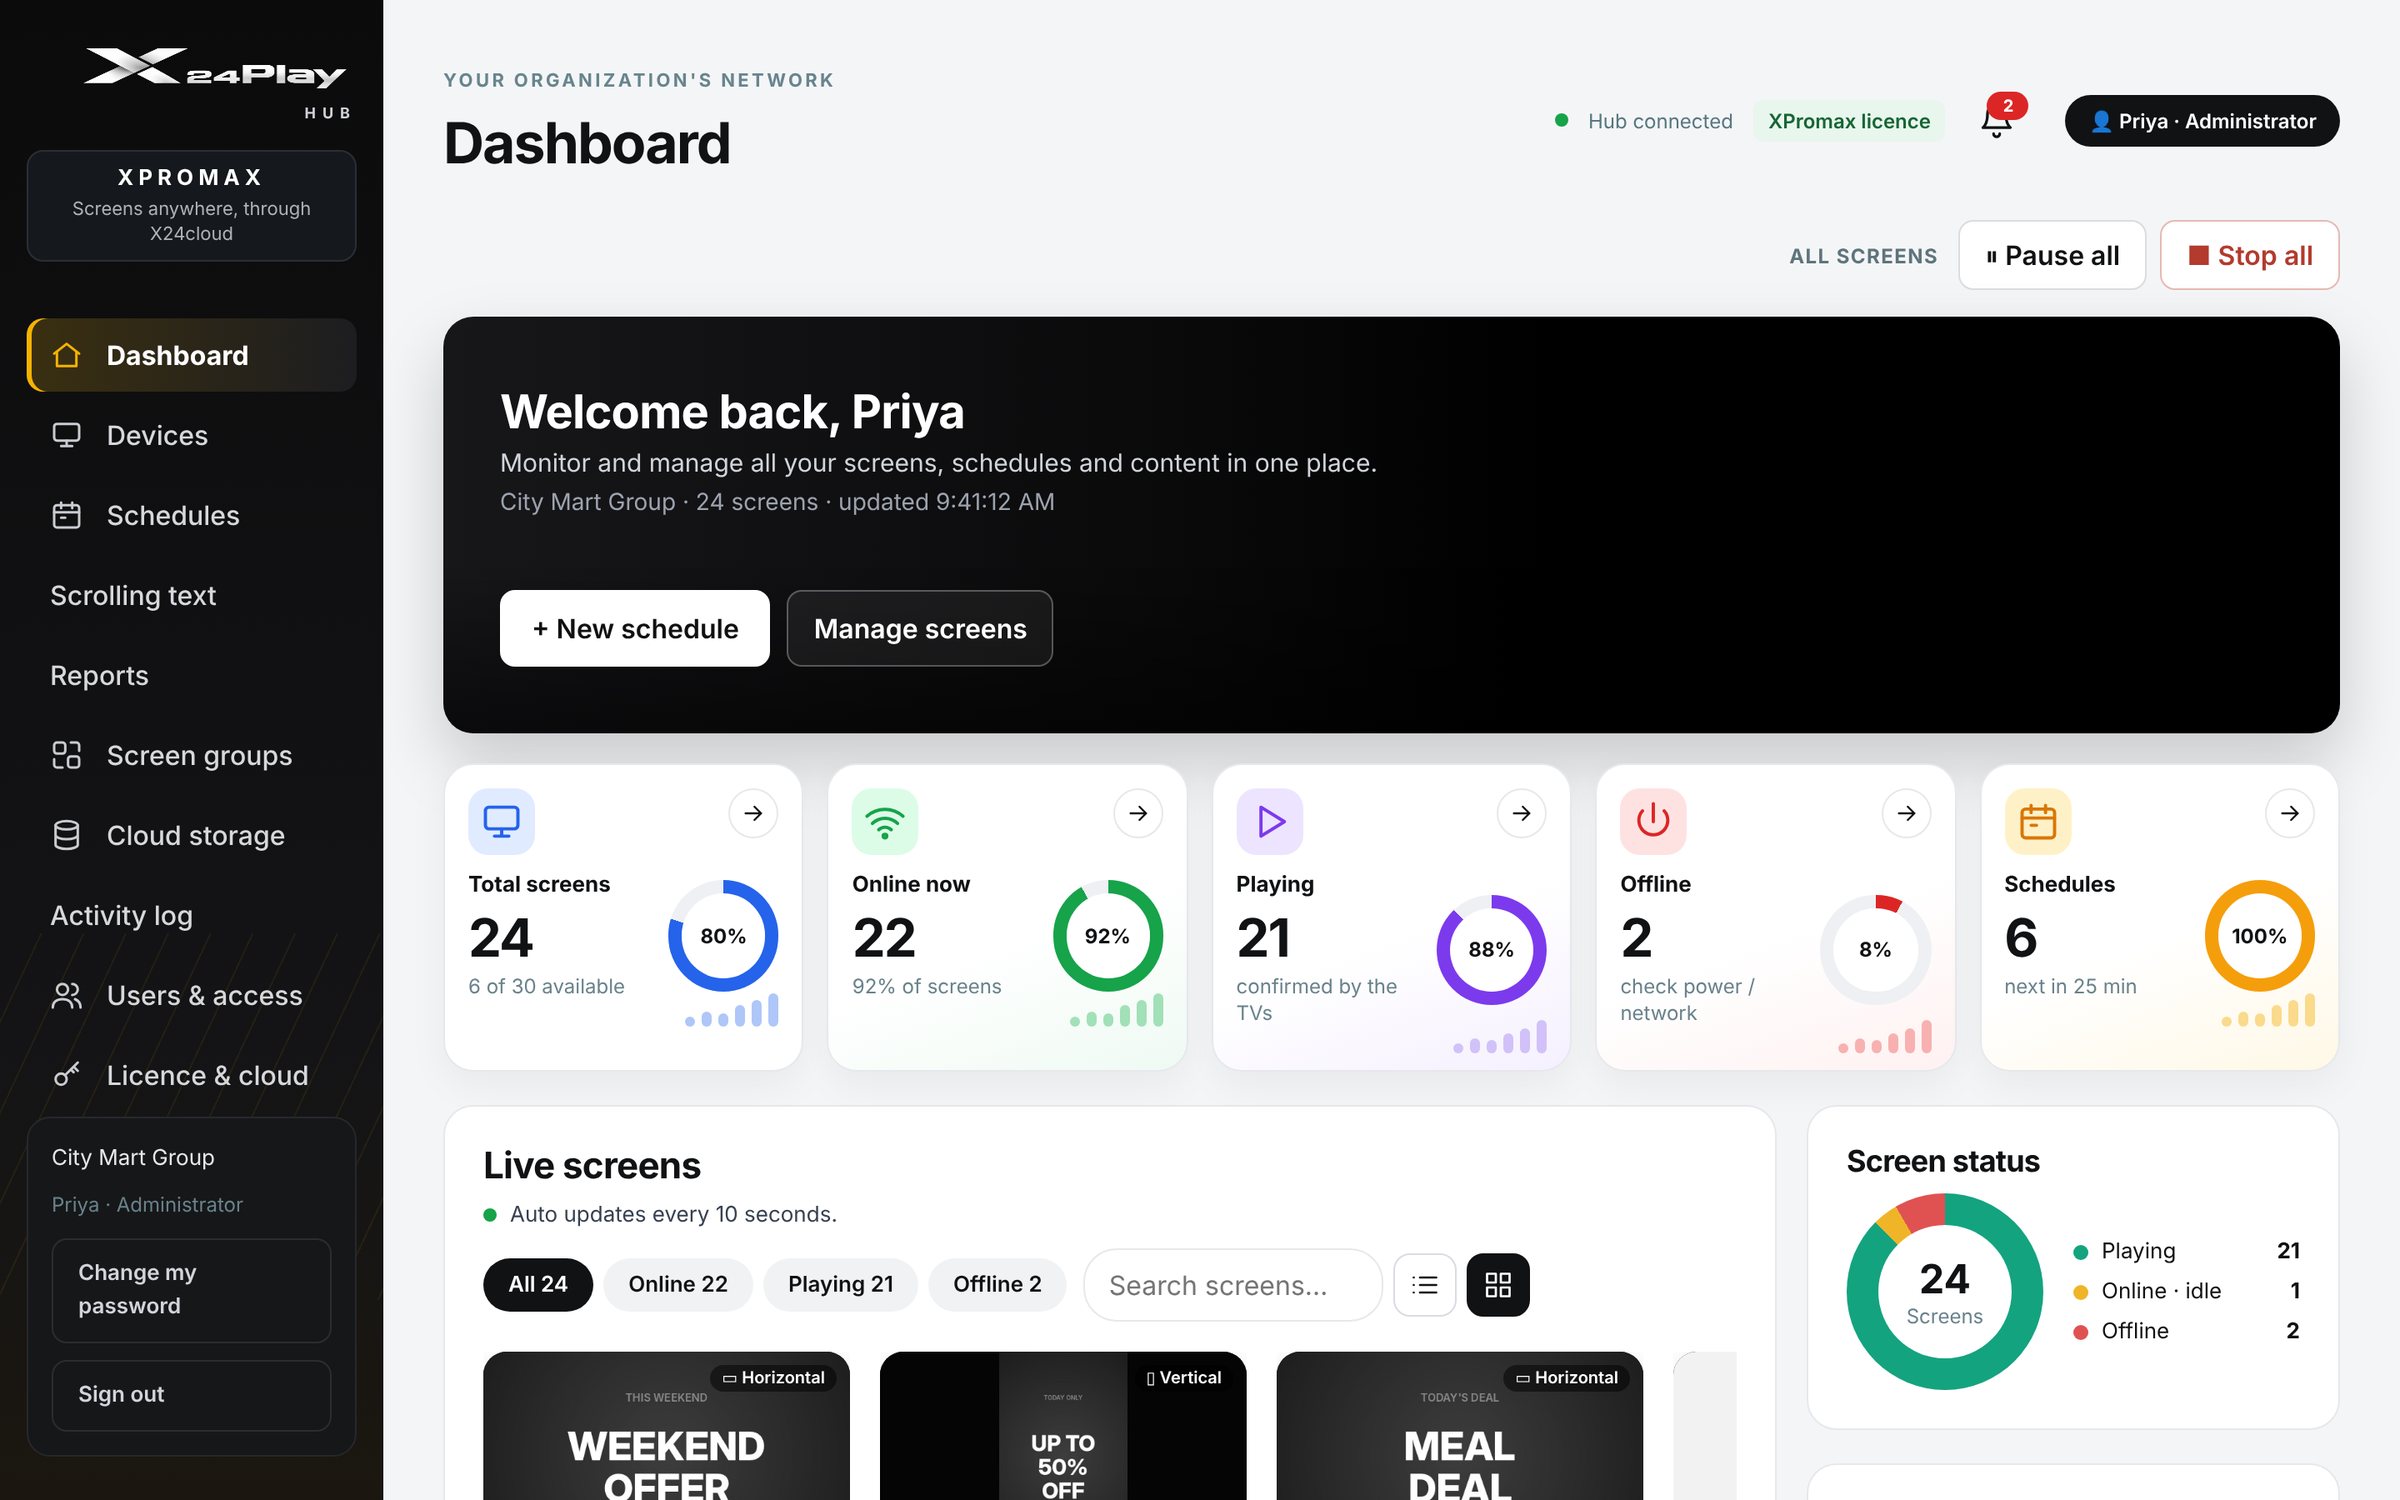
Task: Go to Dashboard in sidebar
Action: tap(192, 355)
